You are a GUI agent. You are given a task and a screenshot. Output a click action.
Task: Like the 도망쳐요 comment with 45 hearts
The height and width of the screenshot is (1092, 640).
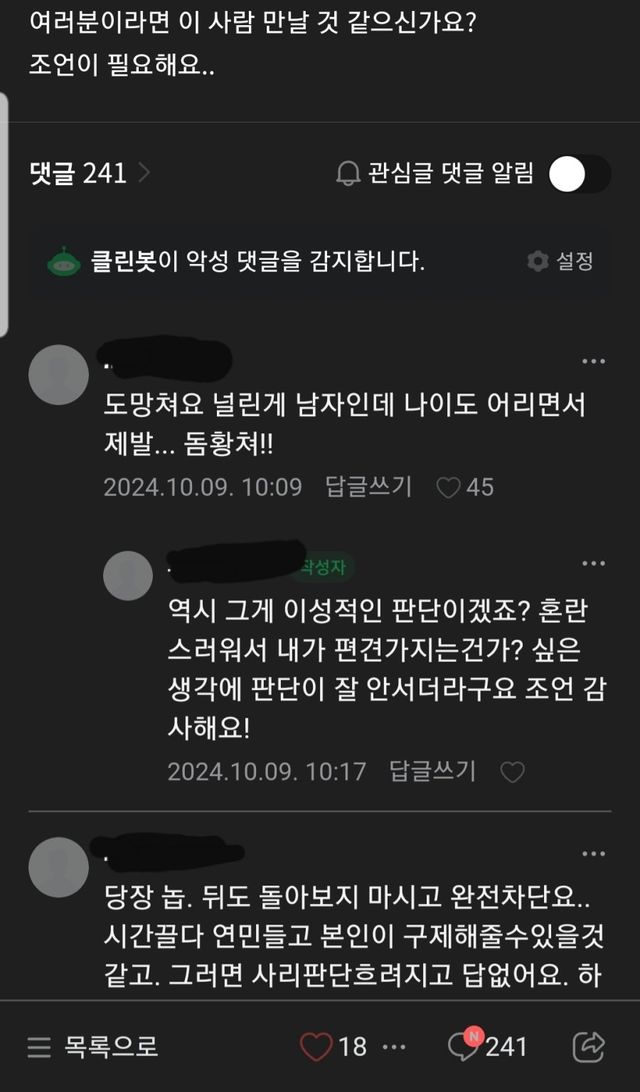point(448,488)
